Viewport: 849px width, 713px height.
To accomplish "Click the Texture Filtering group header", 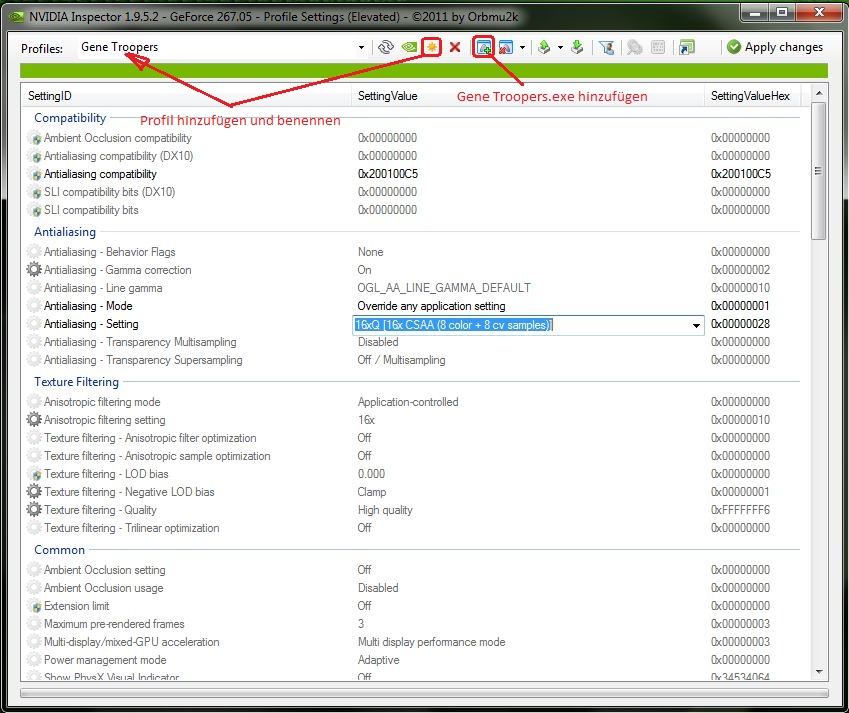I will tap(76, 382).
